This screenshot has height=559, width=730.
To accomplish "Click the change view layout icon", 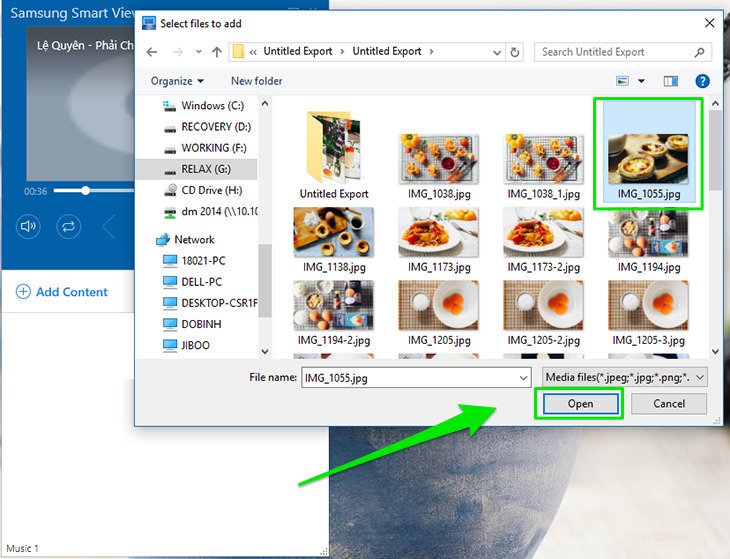I will pyautogui.click(x=623, y=81).
